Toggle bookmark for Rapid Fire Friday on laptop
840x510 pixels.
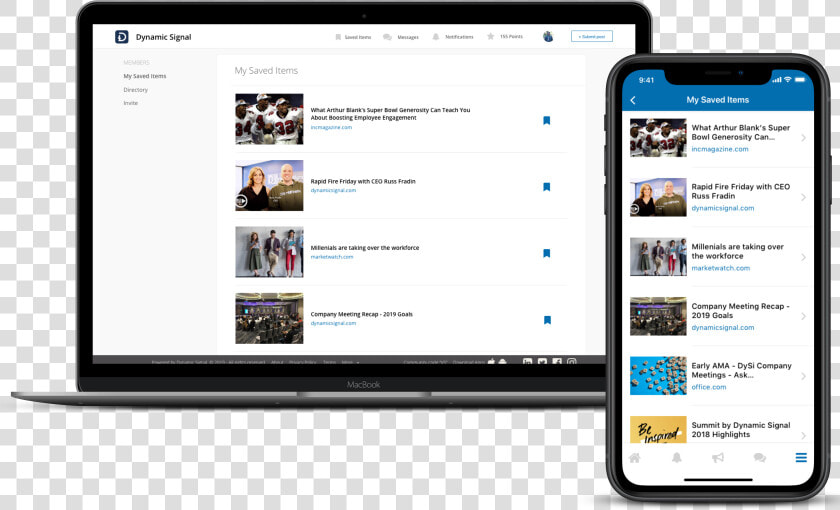tap(546, 187)
